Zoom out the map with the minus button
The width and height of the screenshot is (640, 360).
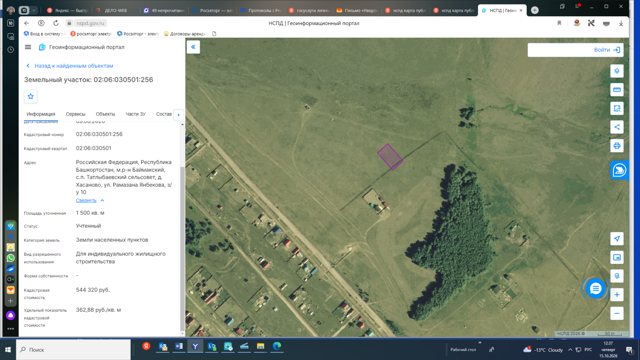tap(617, 313)
